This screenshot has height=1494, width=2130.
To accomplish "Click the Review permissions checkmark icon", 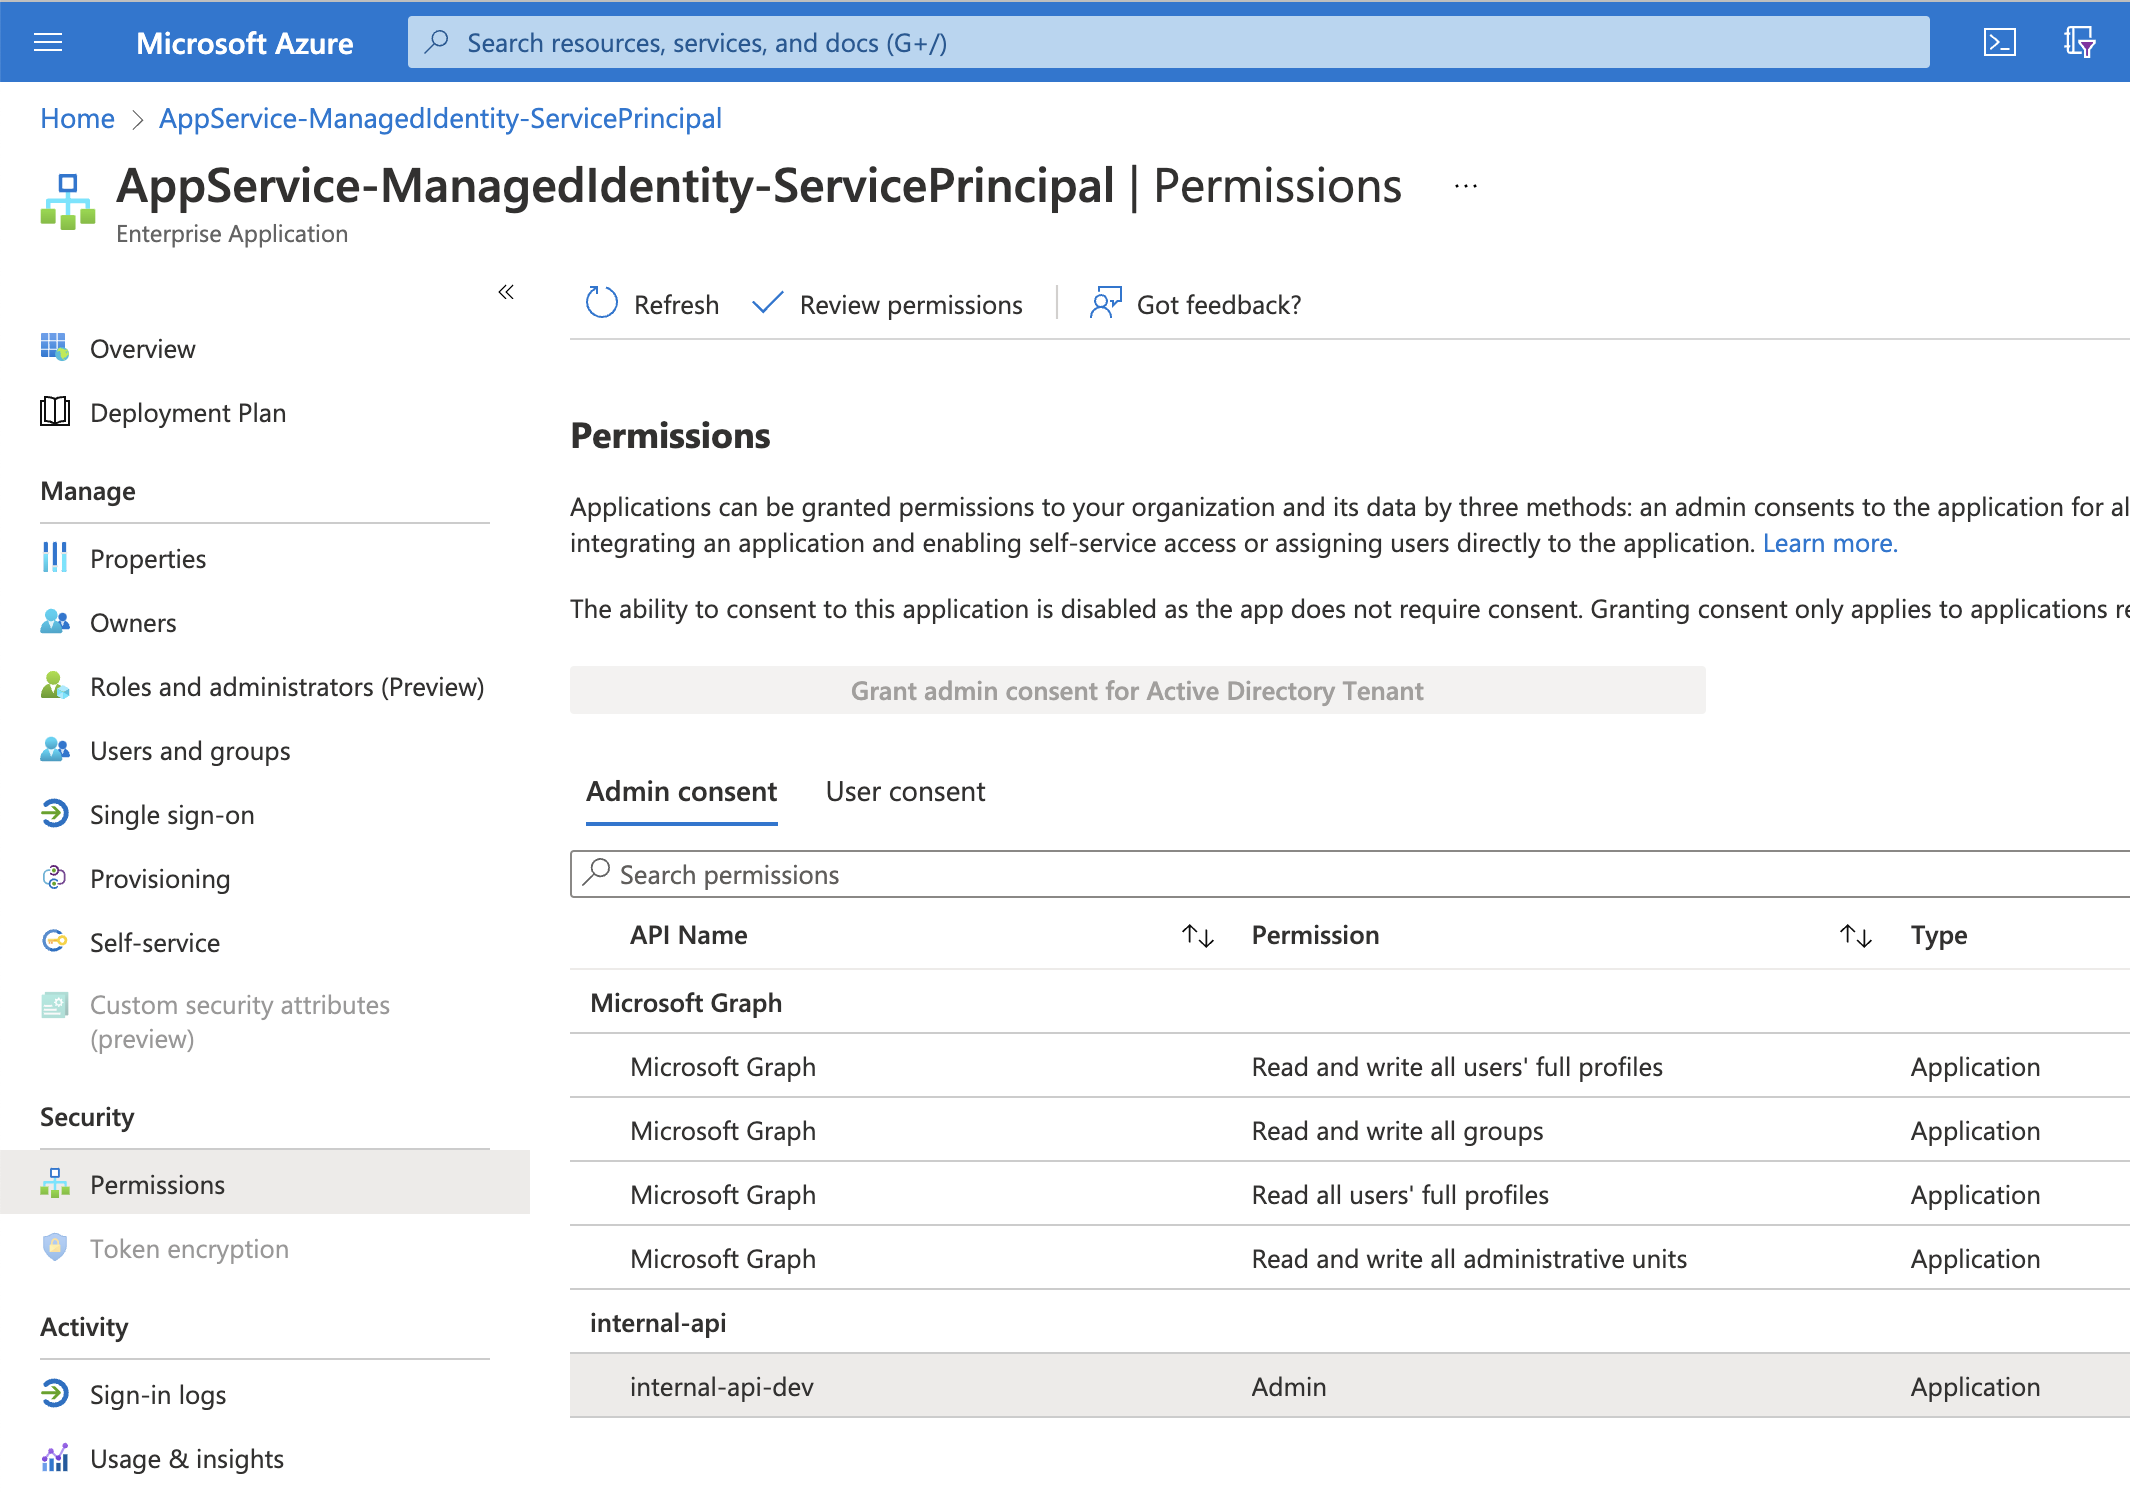I will tap(767, 303).
